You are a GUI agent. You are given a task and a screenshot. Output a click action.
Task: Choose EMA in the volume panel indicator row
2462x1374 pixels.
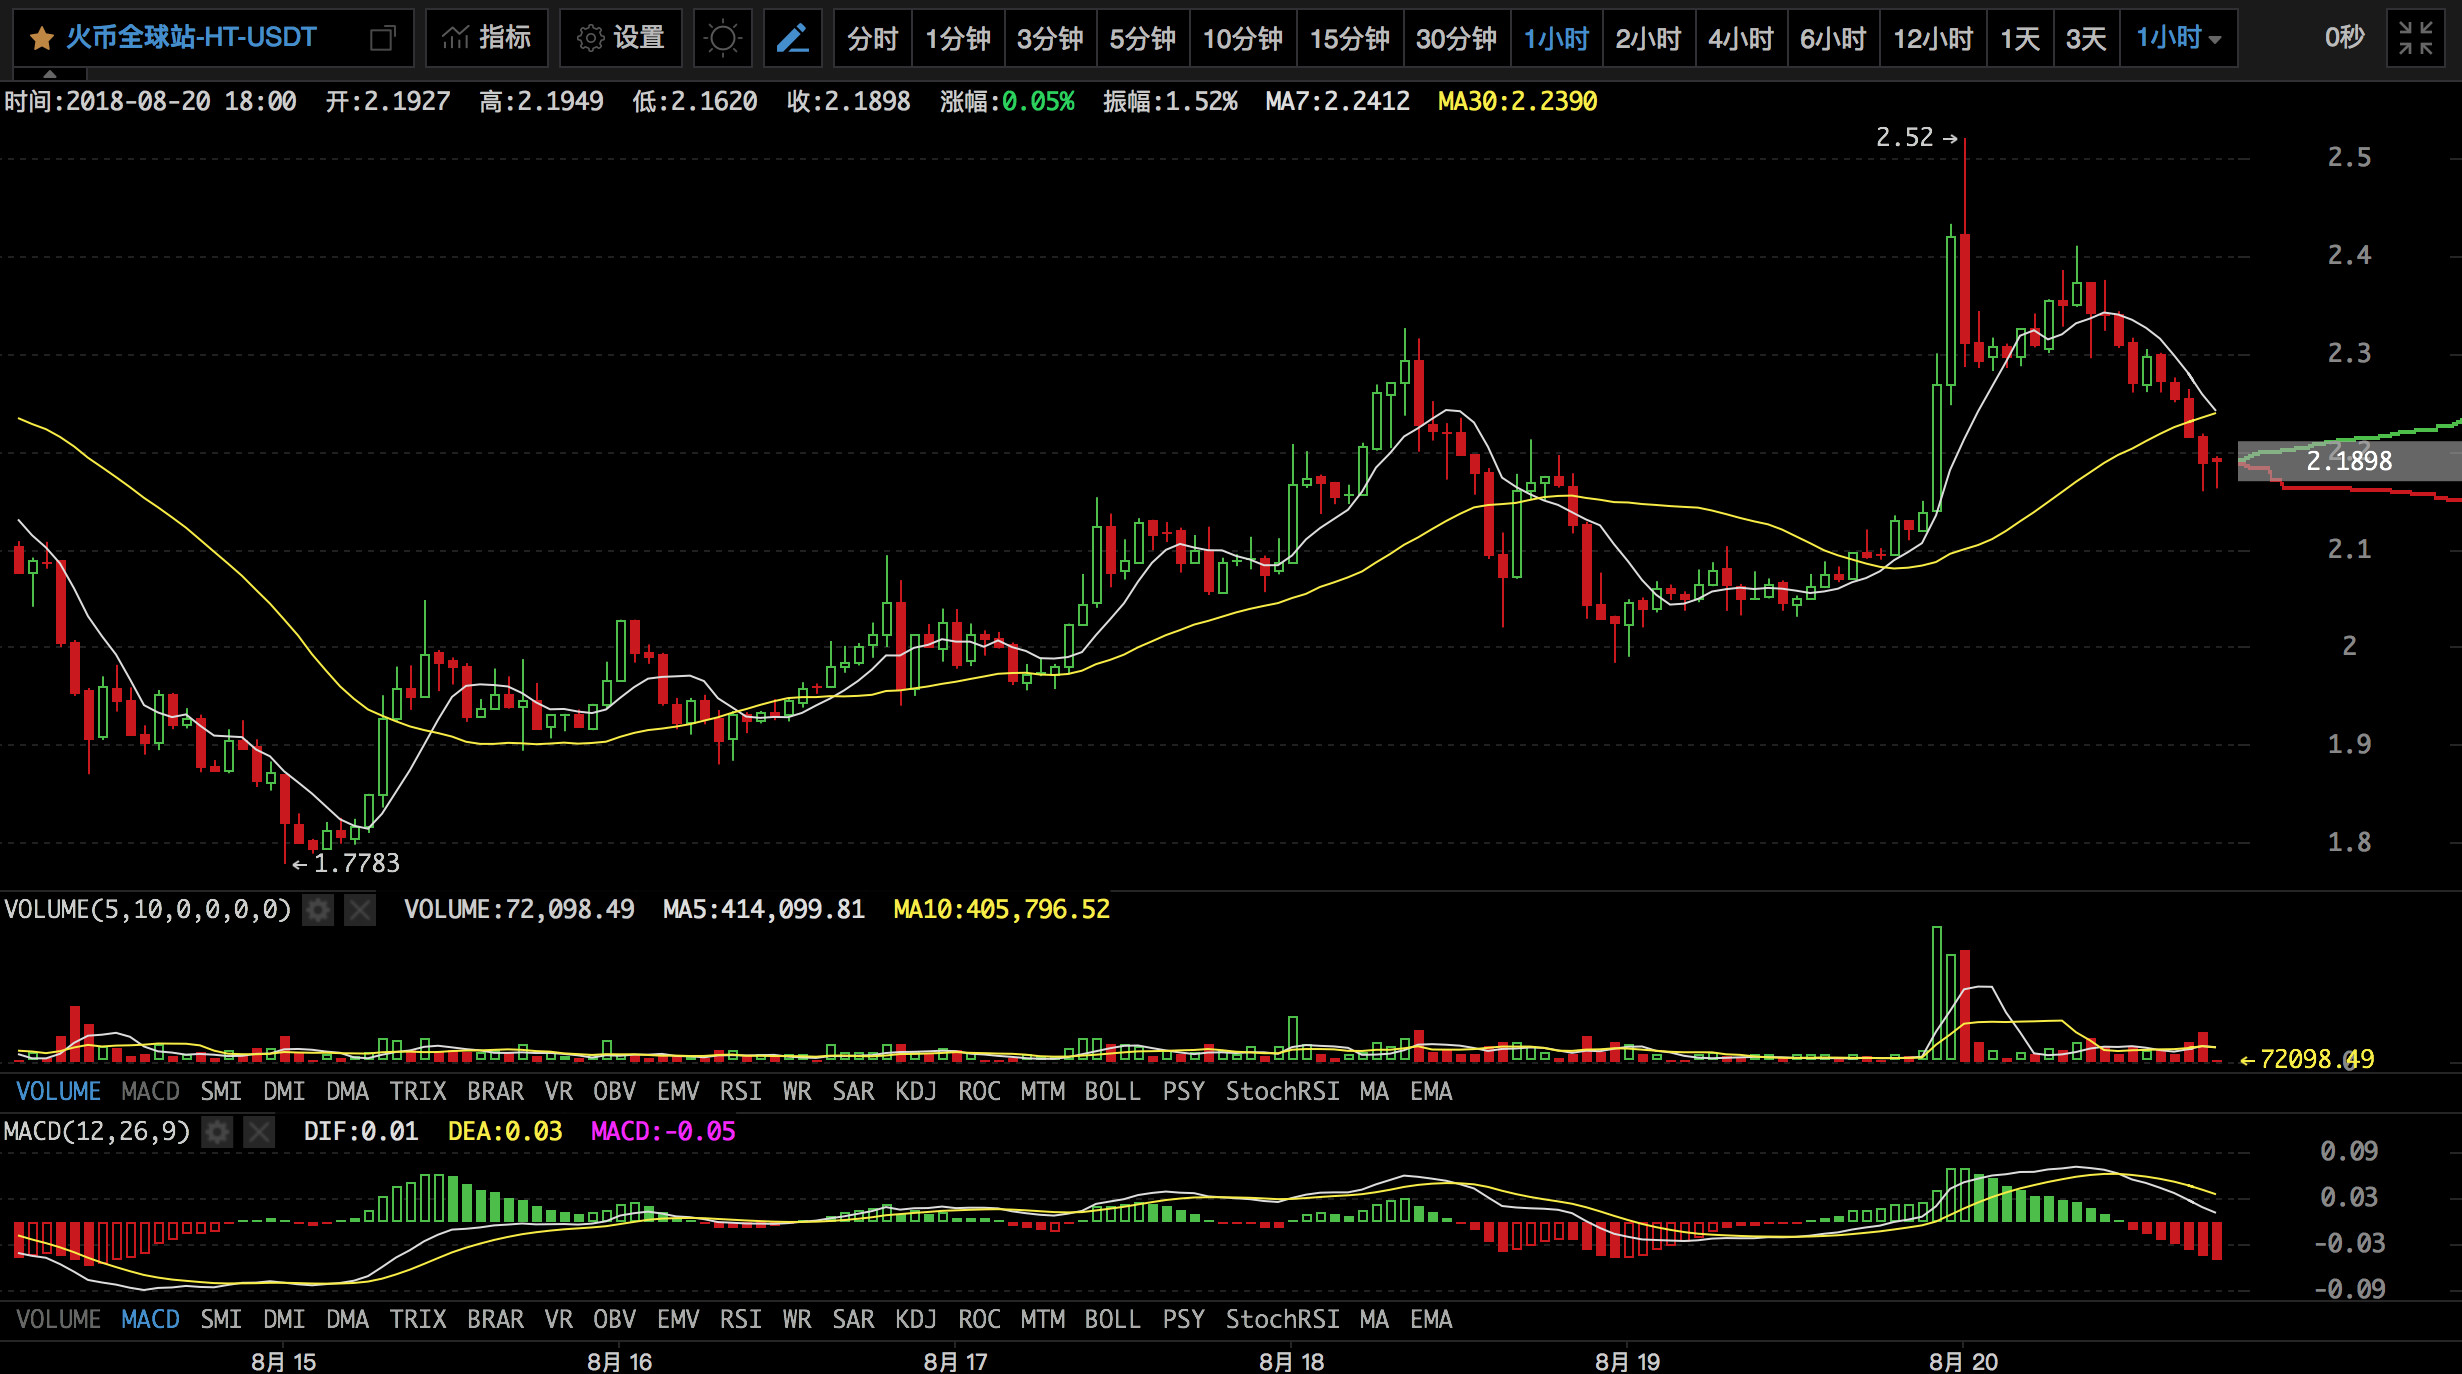[1431, 1091]
